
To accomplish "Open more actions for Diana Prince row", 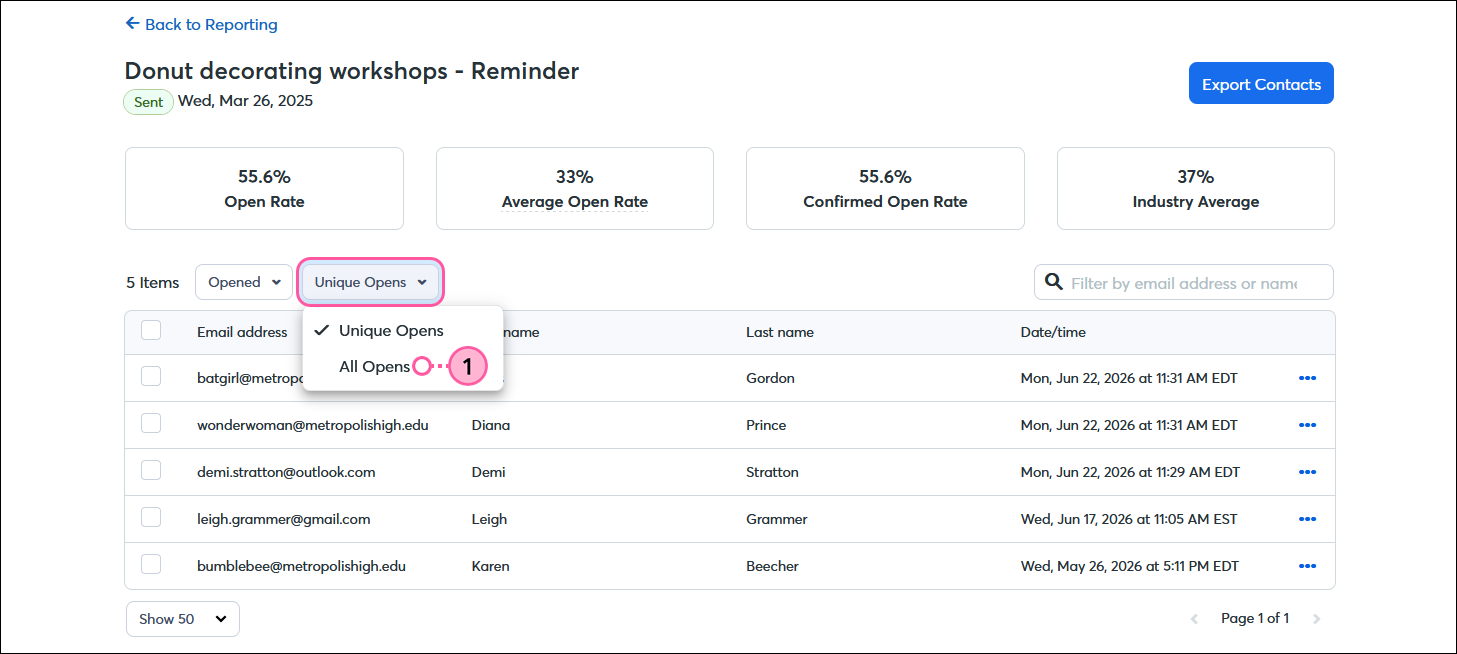I will (1307, 425).
